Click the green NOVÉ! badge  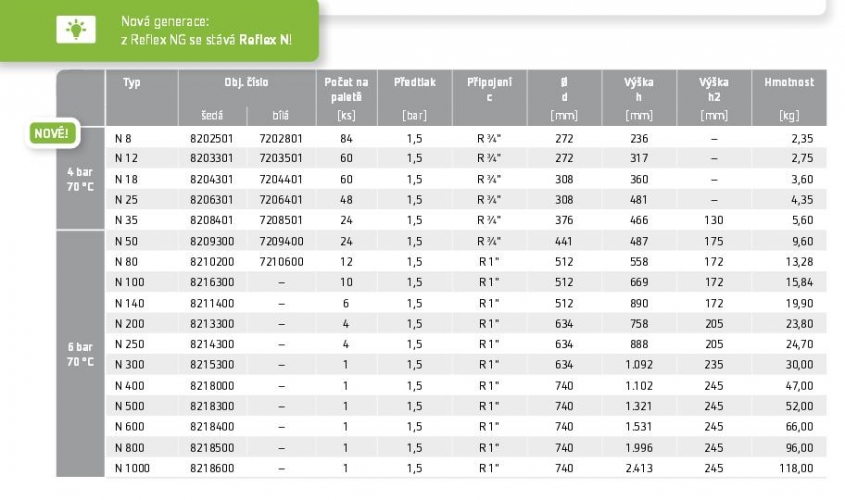(52, 133)
